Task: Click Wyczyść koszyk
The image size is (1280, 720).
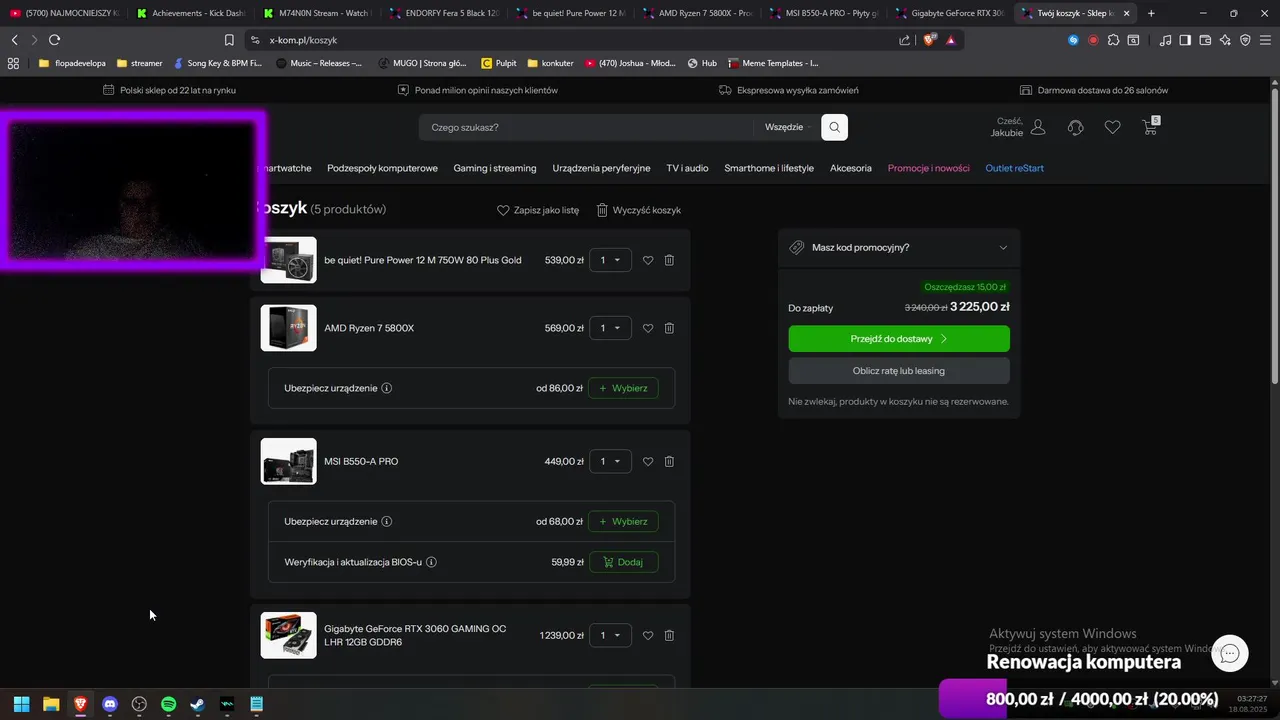Action: click(x=638, y=210)
